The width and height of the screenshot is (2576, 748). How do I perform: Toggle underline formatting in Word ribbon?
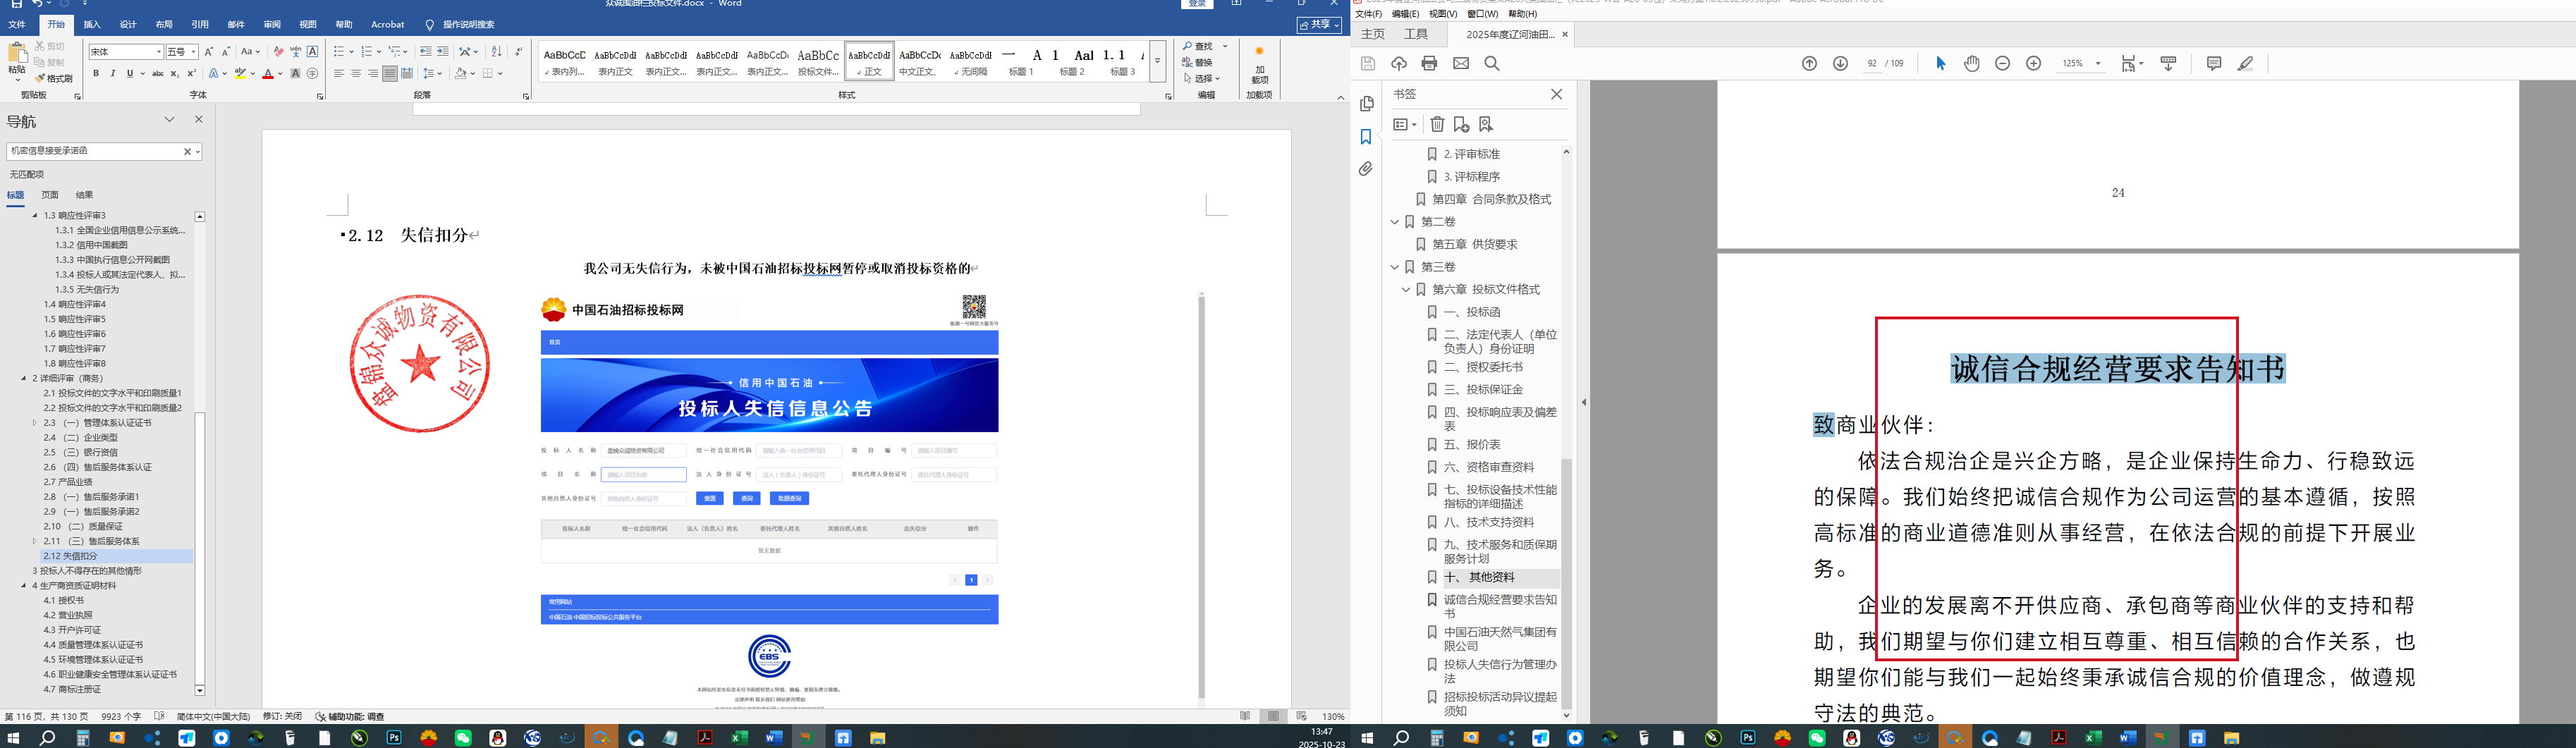click(x=130, y=73)
